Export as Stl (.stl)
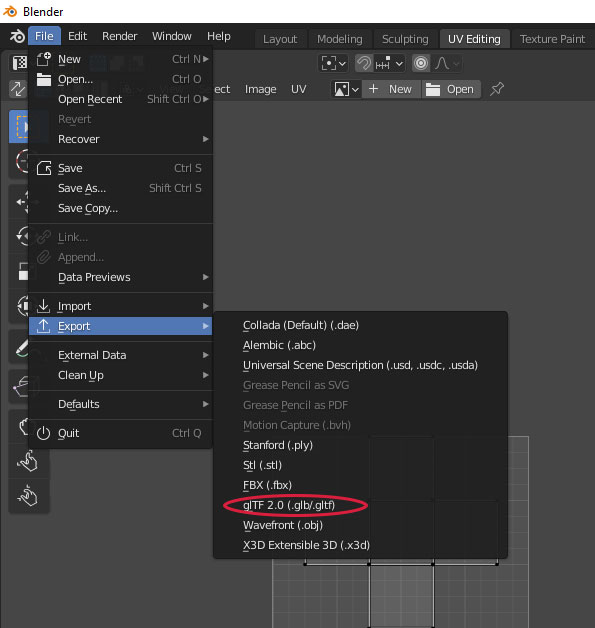 coord(360,465)
